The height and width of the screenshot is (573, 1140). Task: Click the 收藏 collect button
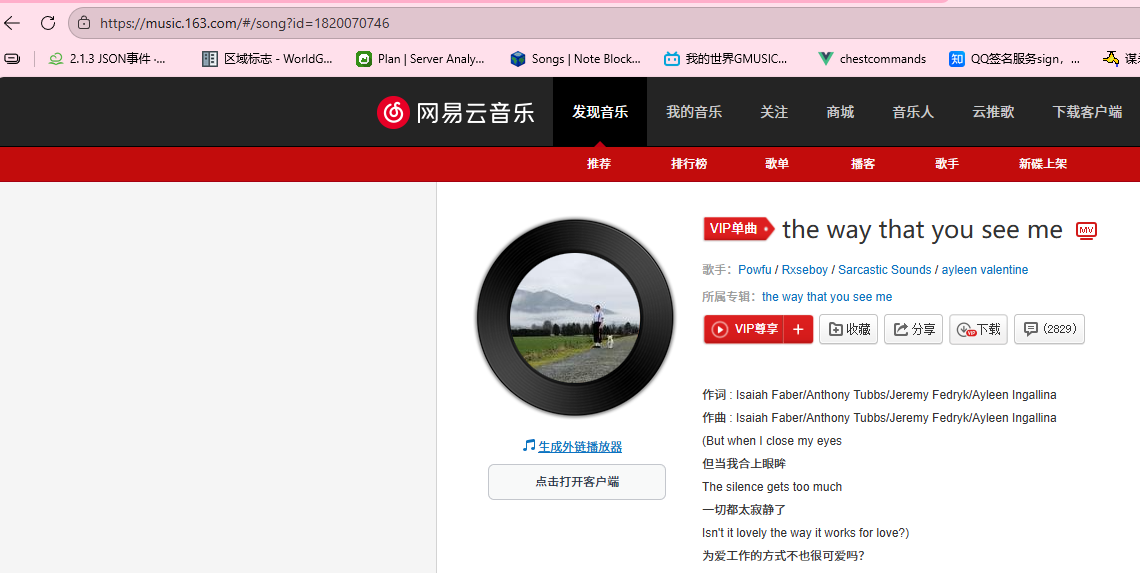pyautogui.click(x=848, y=330)
